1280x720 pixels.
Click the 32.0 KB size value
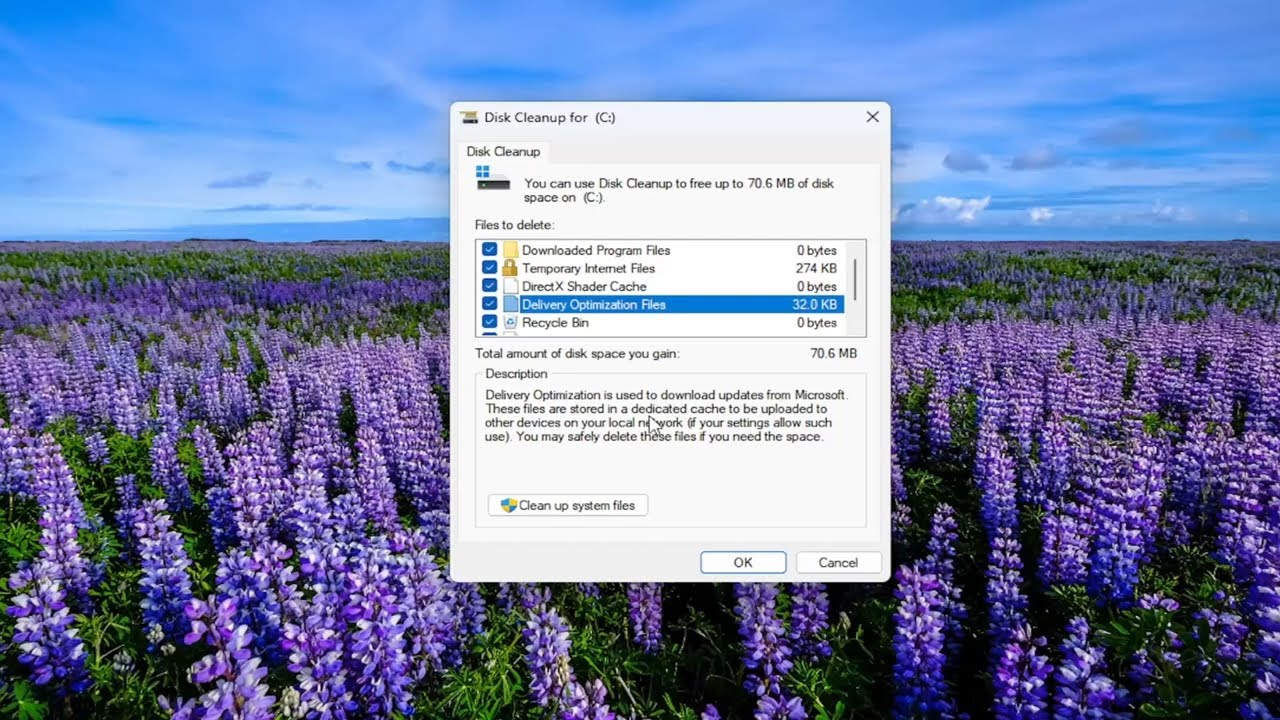pyautogui.click(x=815, y=304)
